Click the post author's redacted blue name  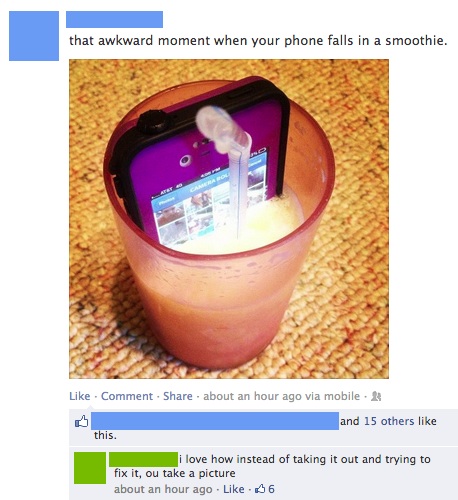click(x=114, y=19)
